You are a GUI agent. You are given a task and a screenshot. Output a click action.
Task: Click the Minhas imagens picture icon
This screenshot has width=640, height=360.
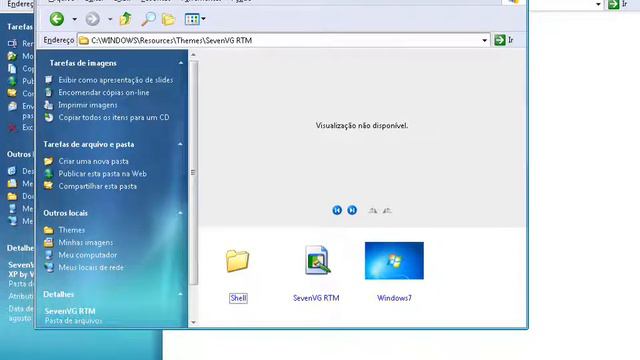49,242
